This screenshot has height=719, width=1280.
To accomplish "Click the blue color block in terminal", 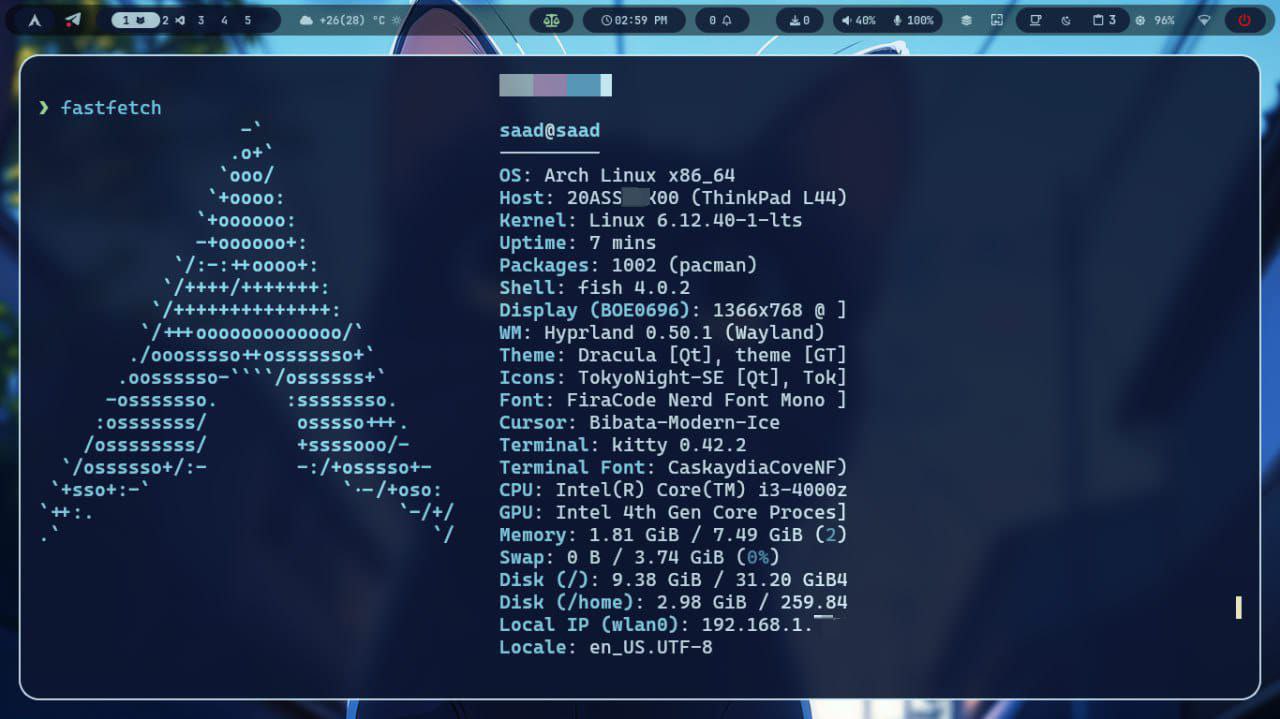I will (583, 85).
